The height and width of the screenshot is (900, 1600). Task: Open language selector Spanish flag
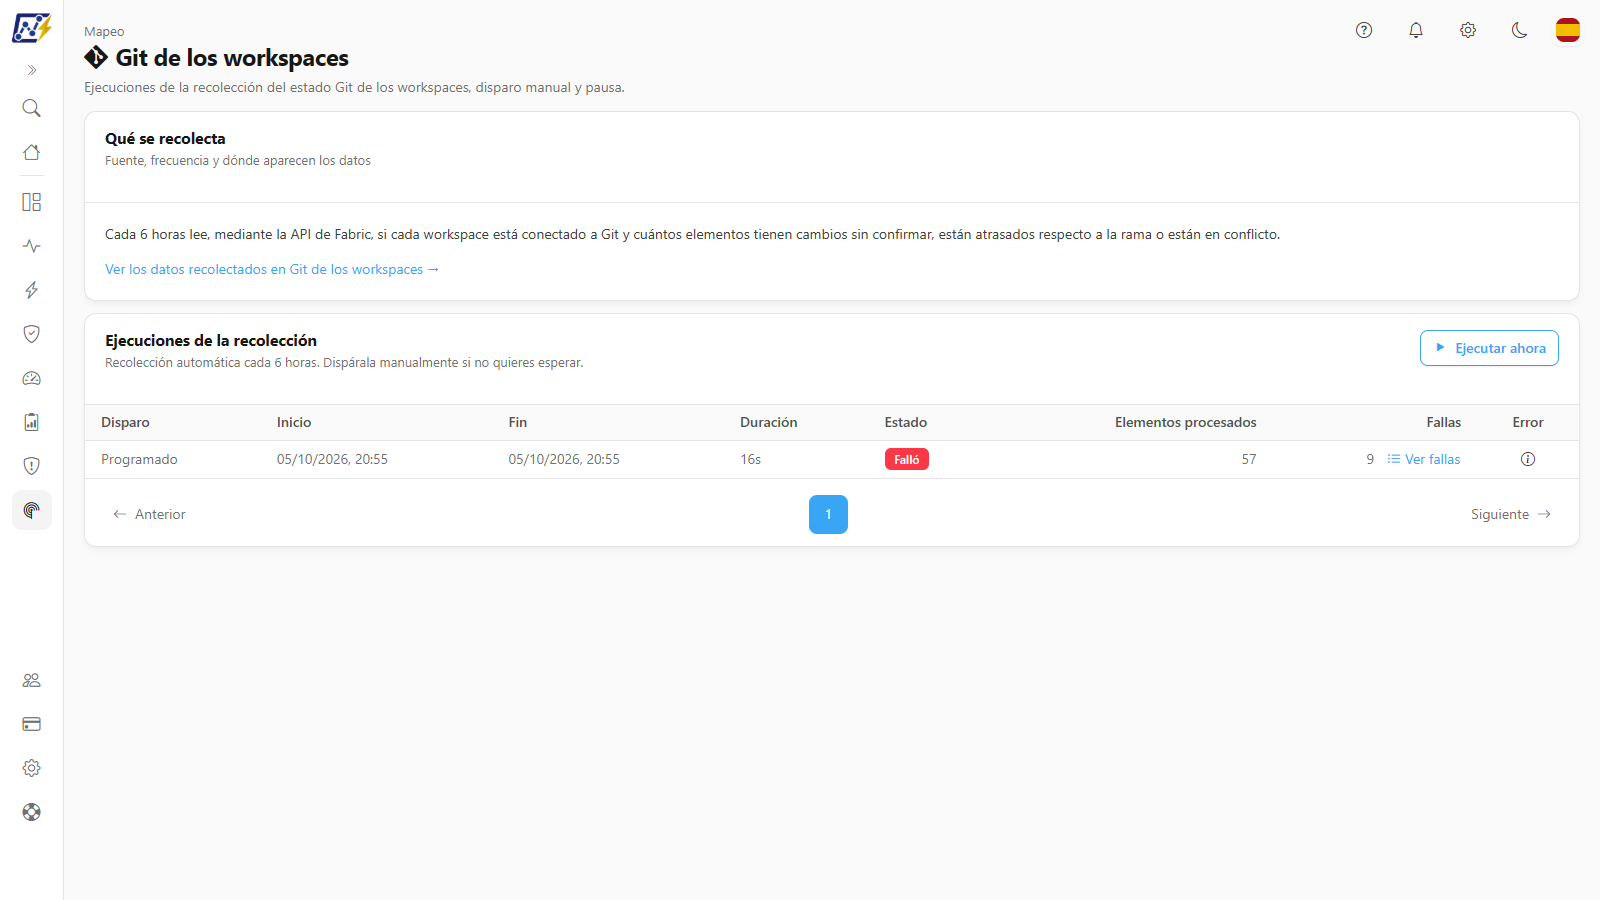(x=1568, y=30)
